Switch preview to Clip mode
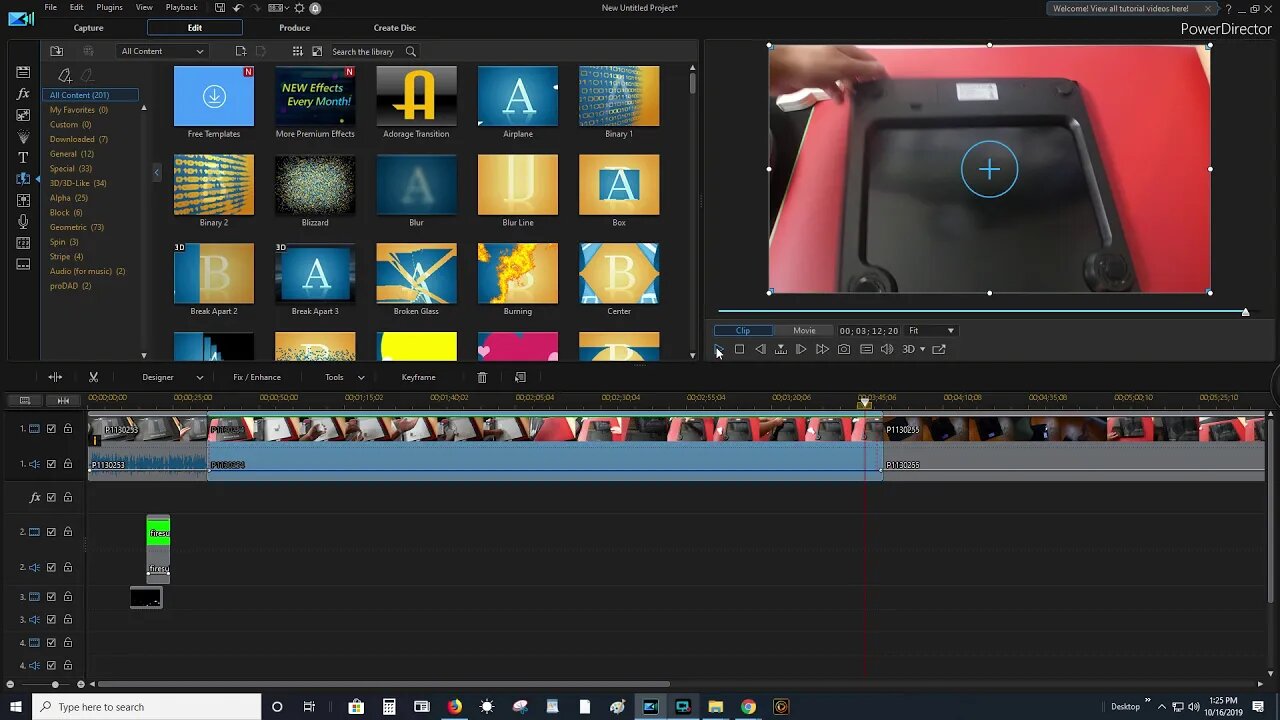1280x720 pixels. tap(743, 331)
